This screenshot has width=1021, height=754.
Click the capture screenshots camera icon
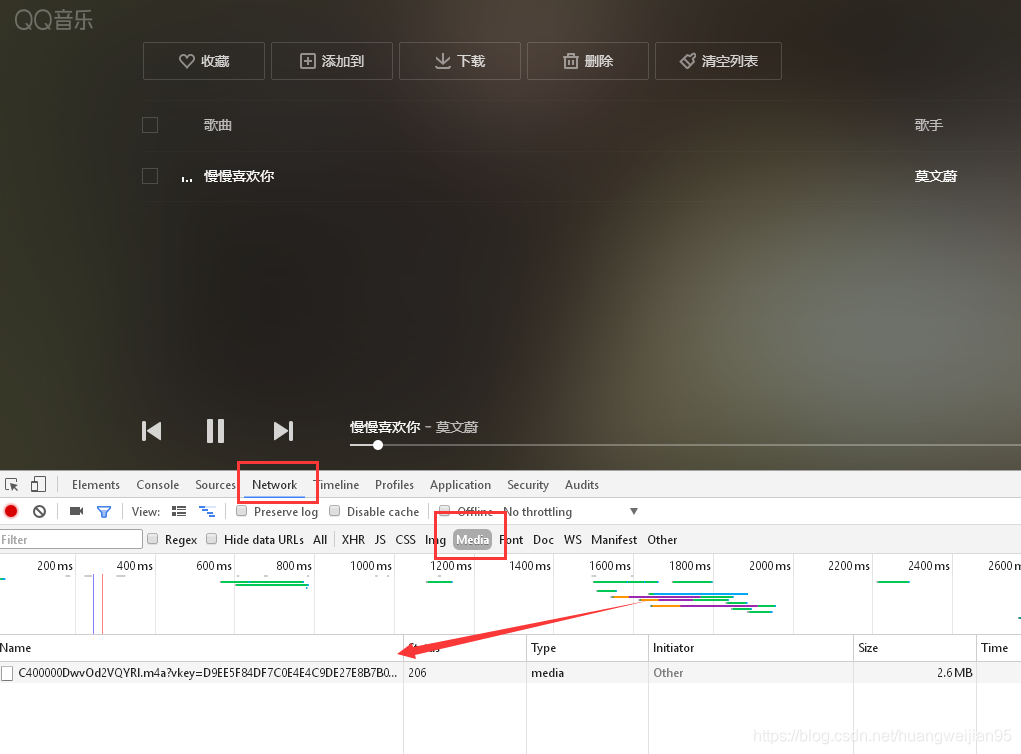click(76, 511)
